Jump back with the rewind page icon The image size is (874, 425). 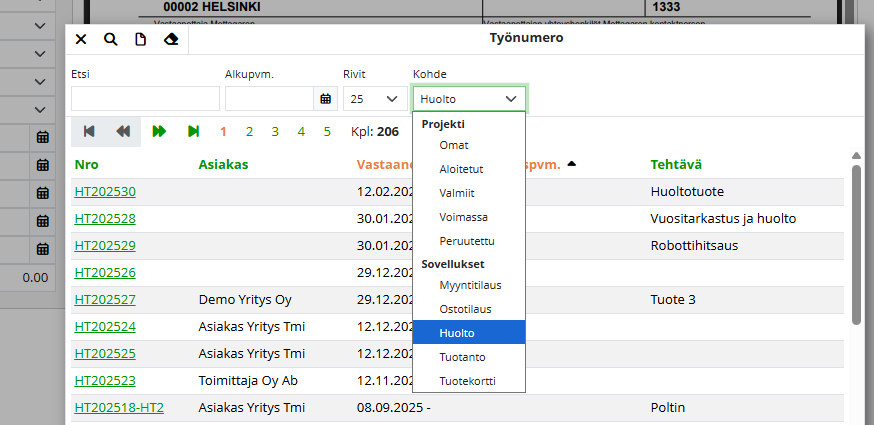pos(123,131)
